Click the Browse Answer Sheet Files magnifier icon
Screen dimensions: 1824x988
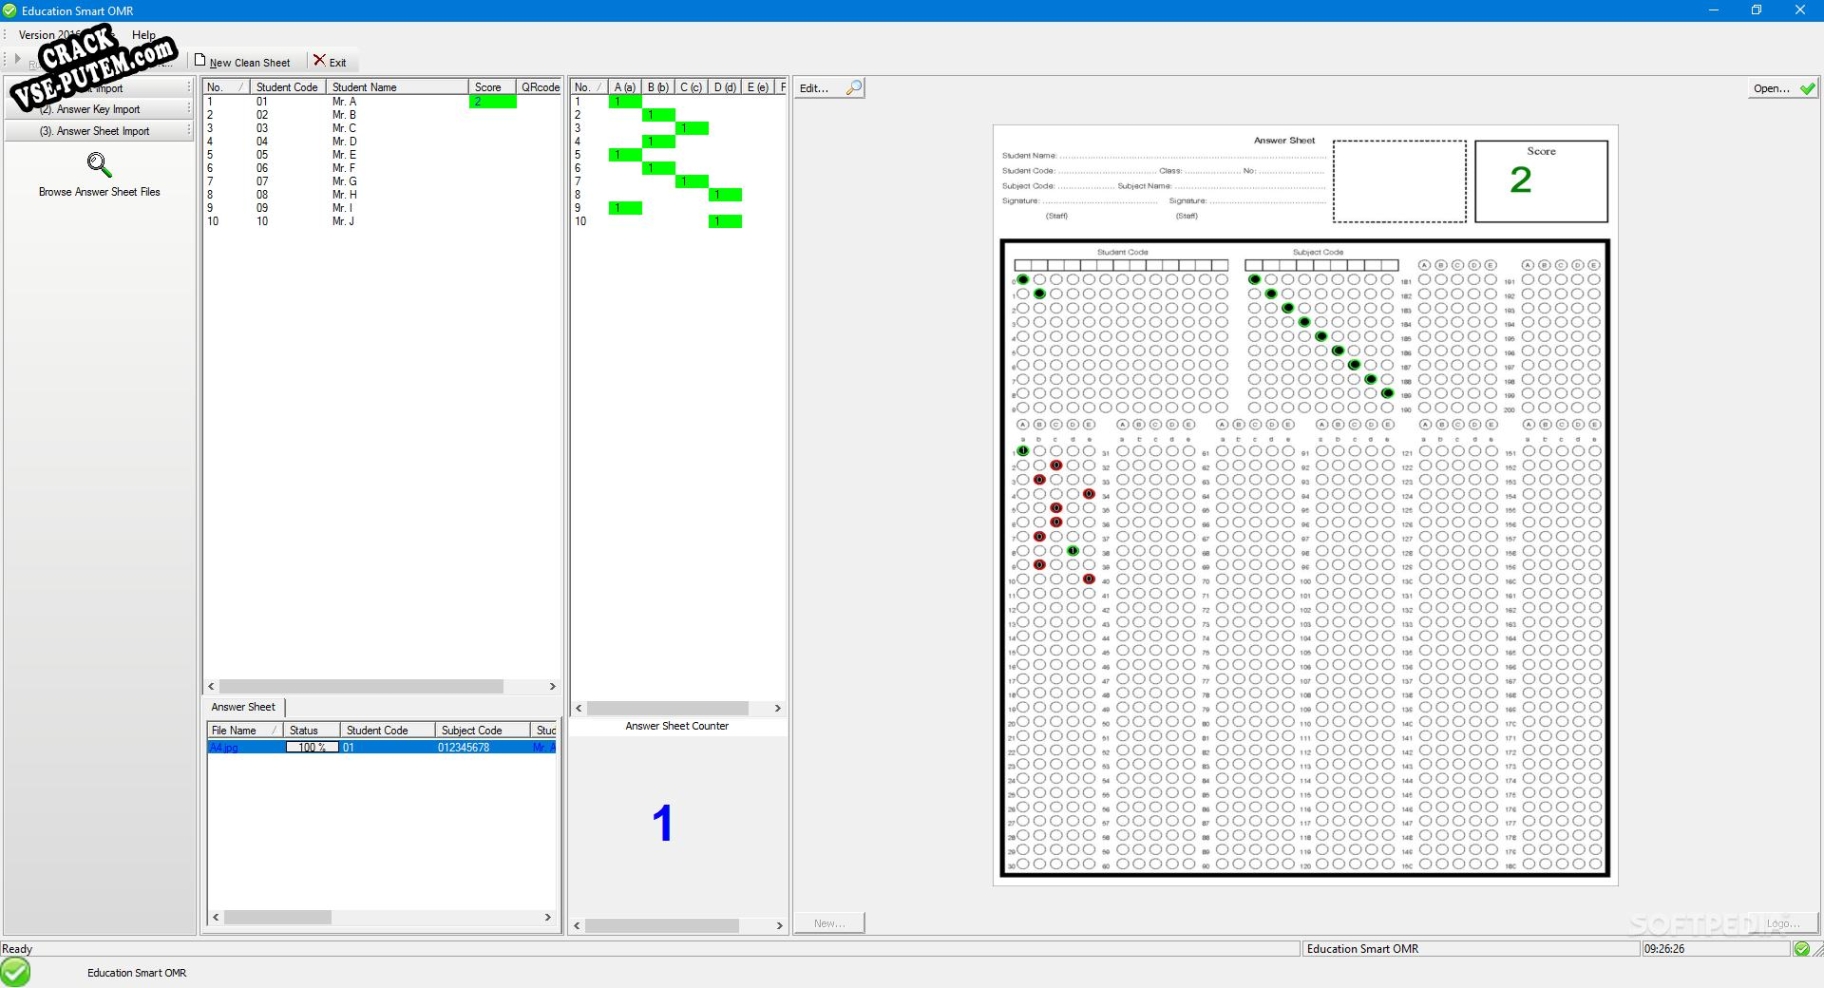click(x=99, y=165)
